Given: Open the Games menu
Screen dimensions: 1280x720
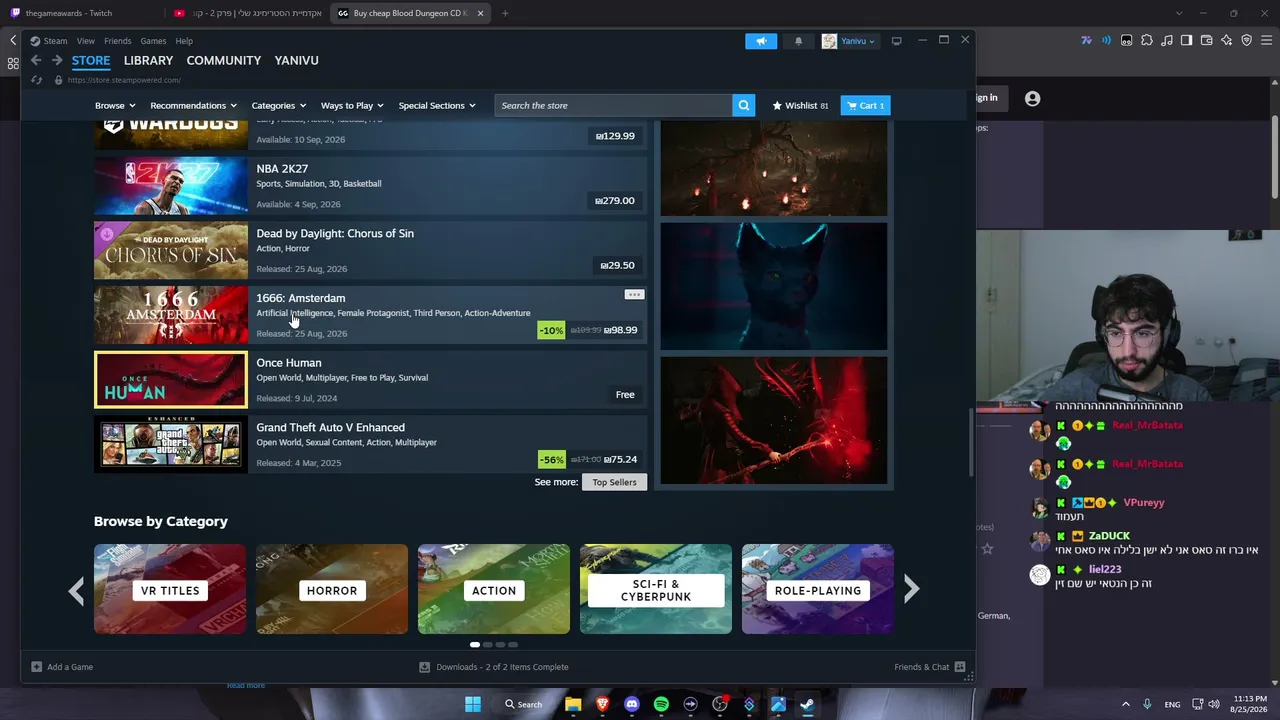Looking at the screenshot, I should (x=153, y=41).
